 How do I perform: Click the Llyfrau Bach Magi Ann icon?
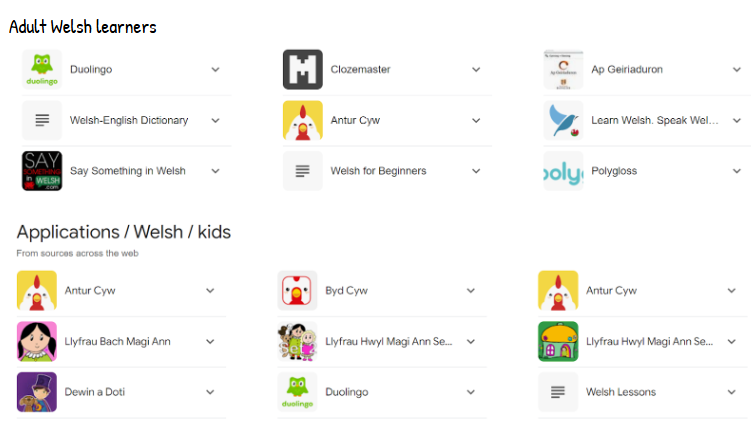click(x=37, y=341)
